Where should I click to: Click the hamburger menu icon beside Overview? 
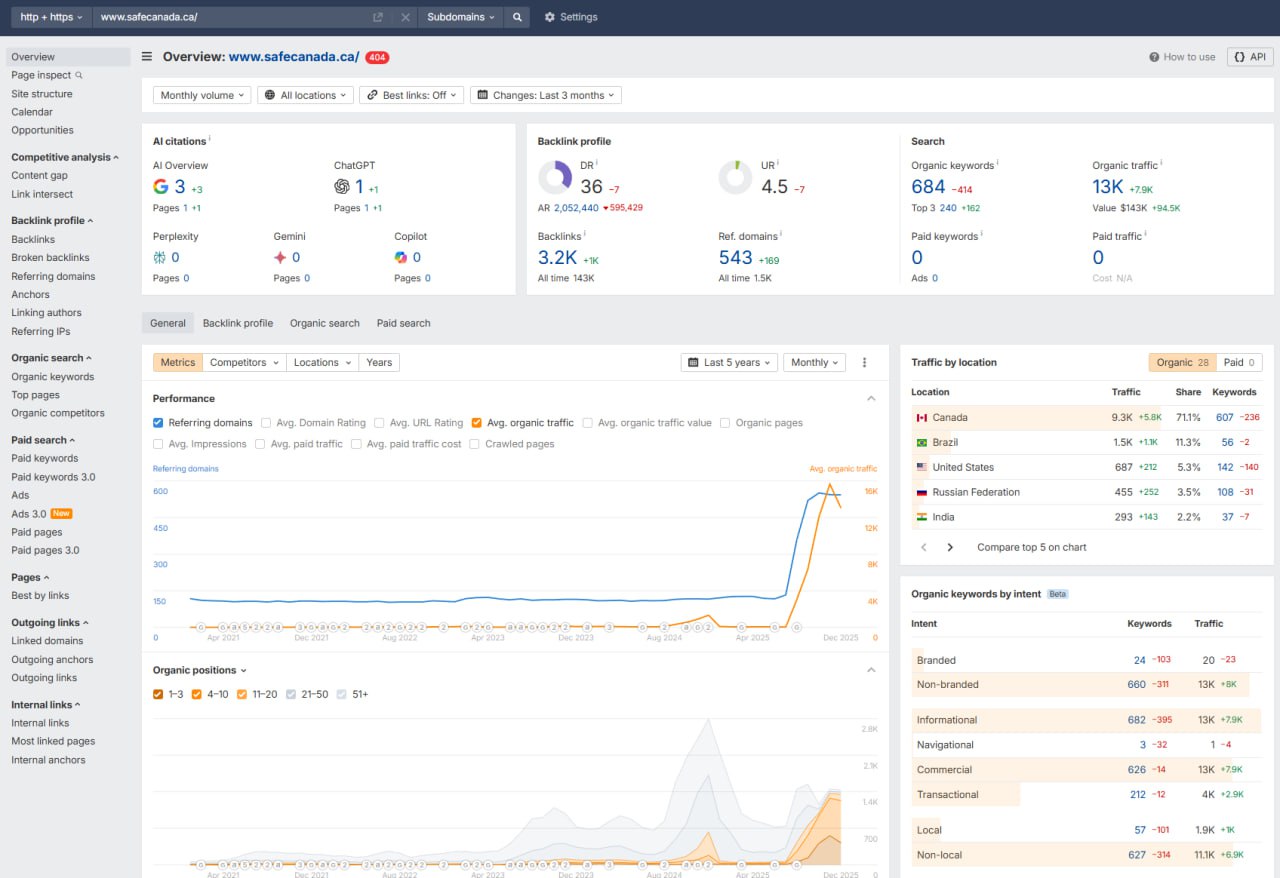coord(147,57)
